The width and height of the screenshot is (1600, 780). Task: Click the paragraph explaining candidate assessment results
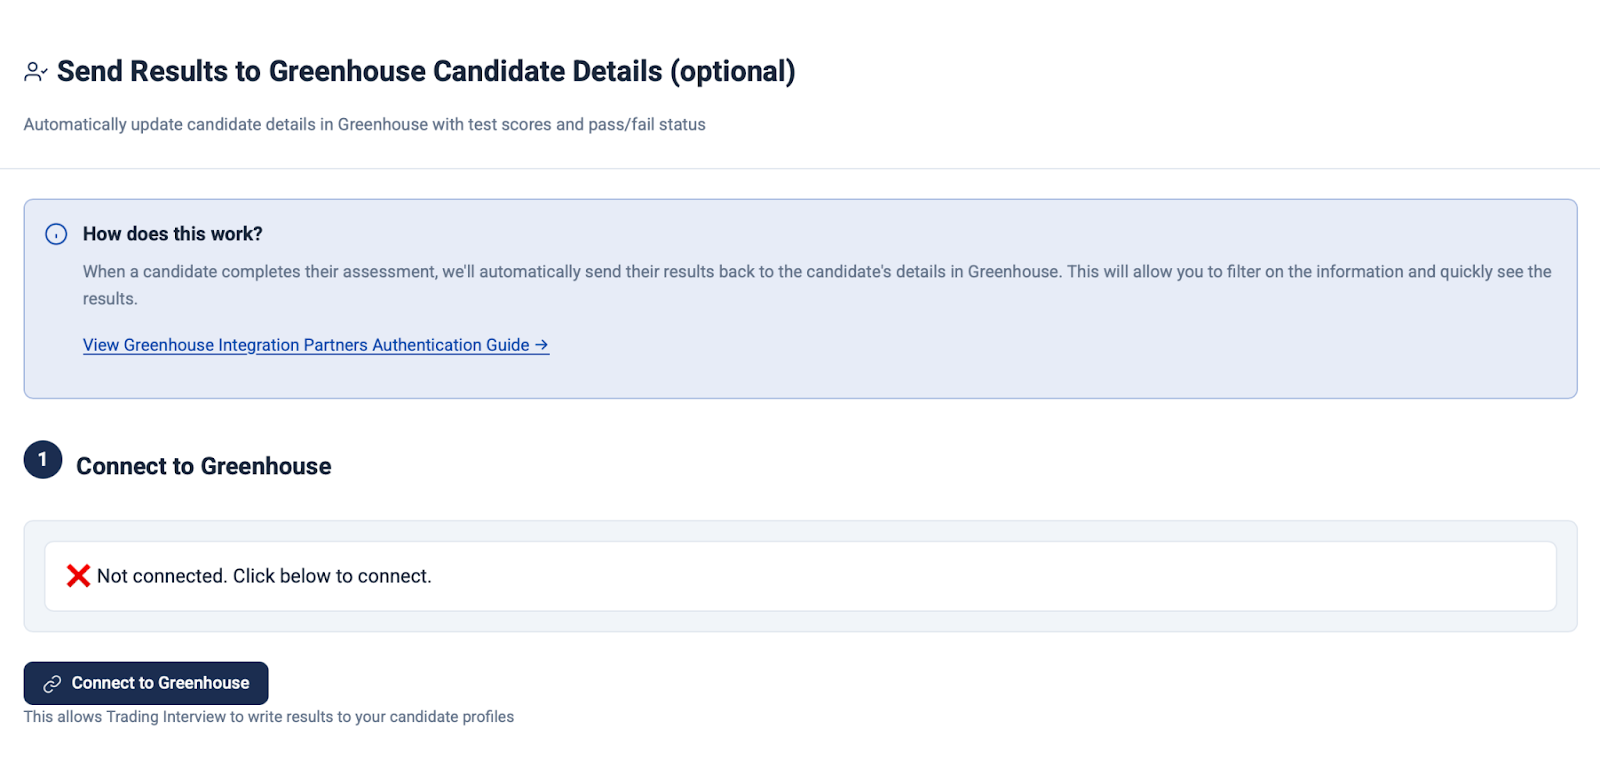coord(816,272)
